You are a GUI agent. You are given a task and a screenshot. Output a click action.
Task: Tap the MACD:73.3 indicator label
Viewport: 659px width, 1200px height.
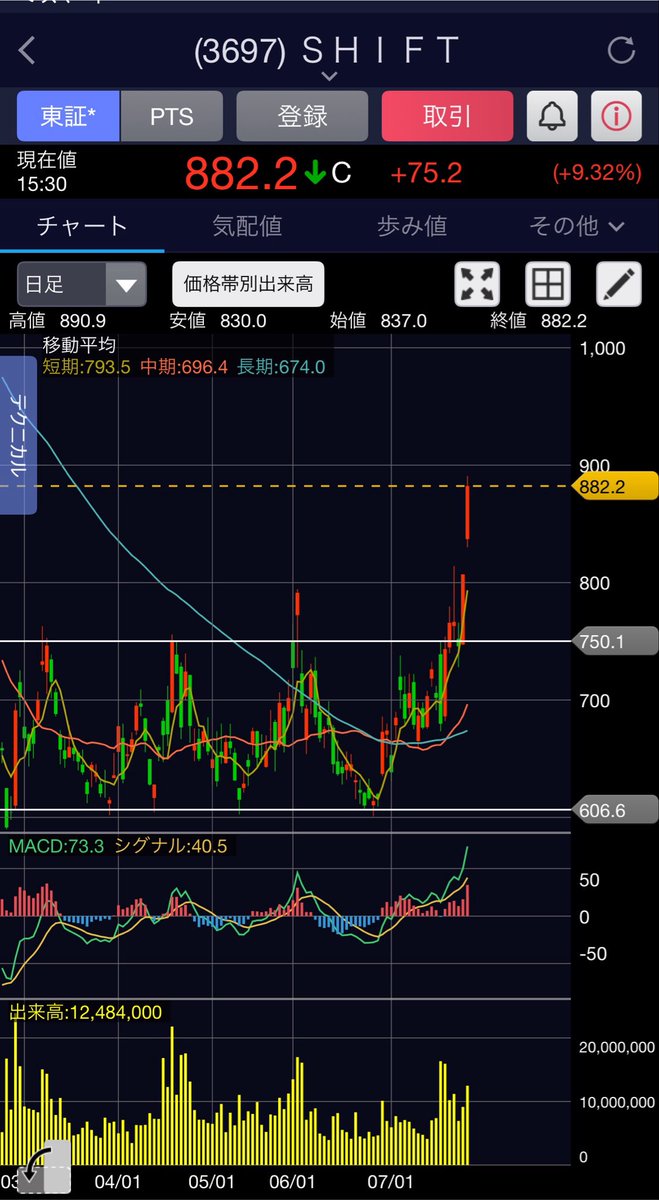click(x=57, y=847)
